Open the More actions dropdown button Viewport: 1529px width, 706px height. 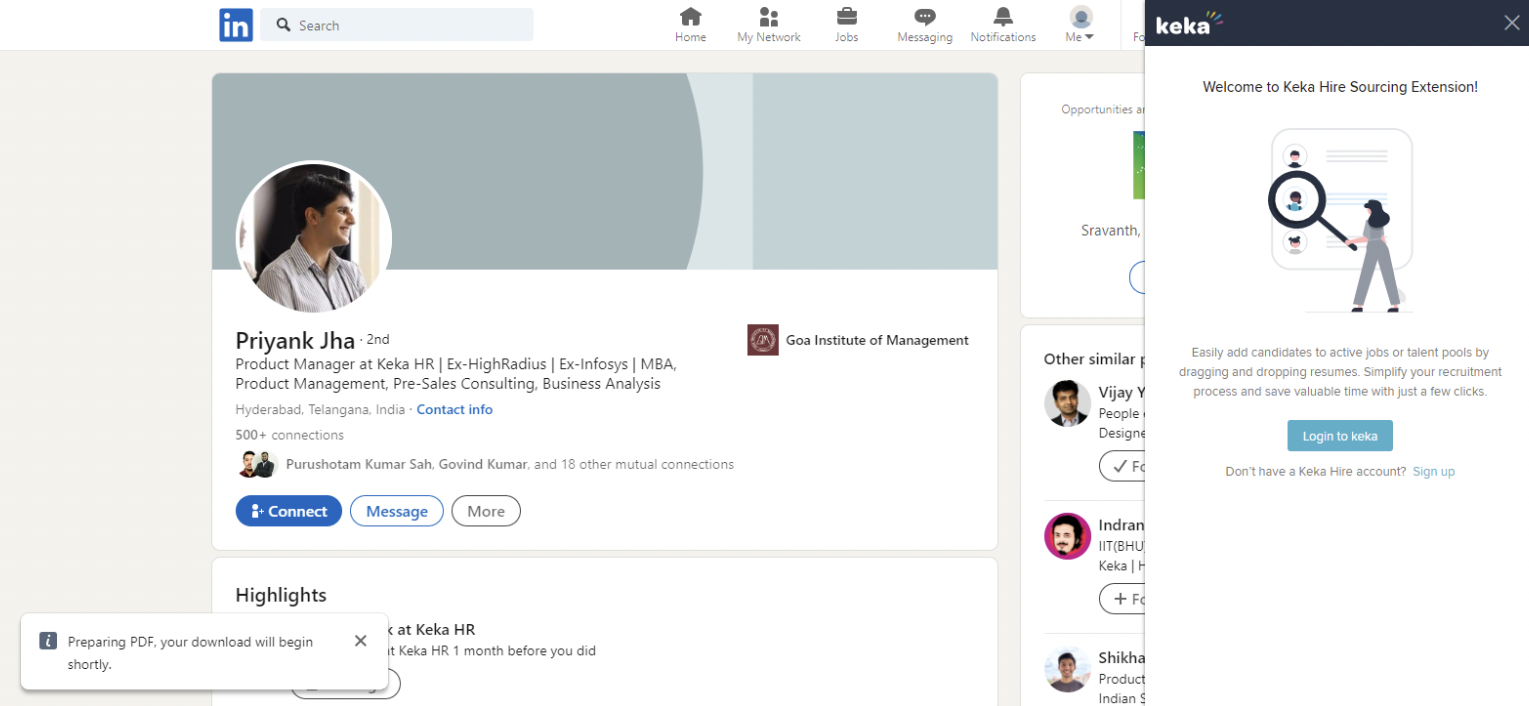click(486, 511)
